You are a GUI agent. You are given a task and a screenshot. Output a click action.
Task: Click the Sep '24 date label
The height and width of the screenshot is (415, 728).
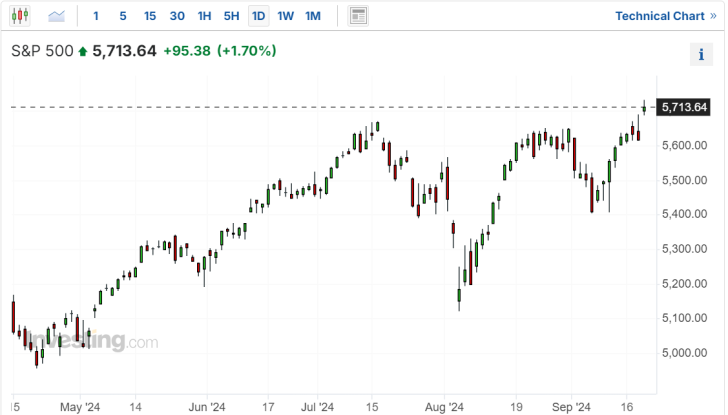[571, 407]
